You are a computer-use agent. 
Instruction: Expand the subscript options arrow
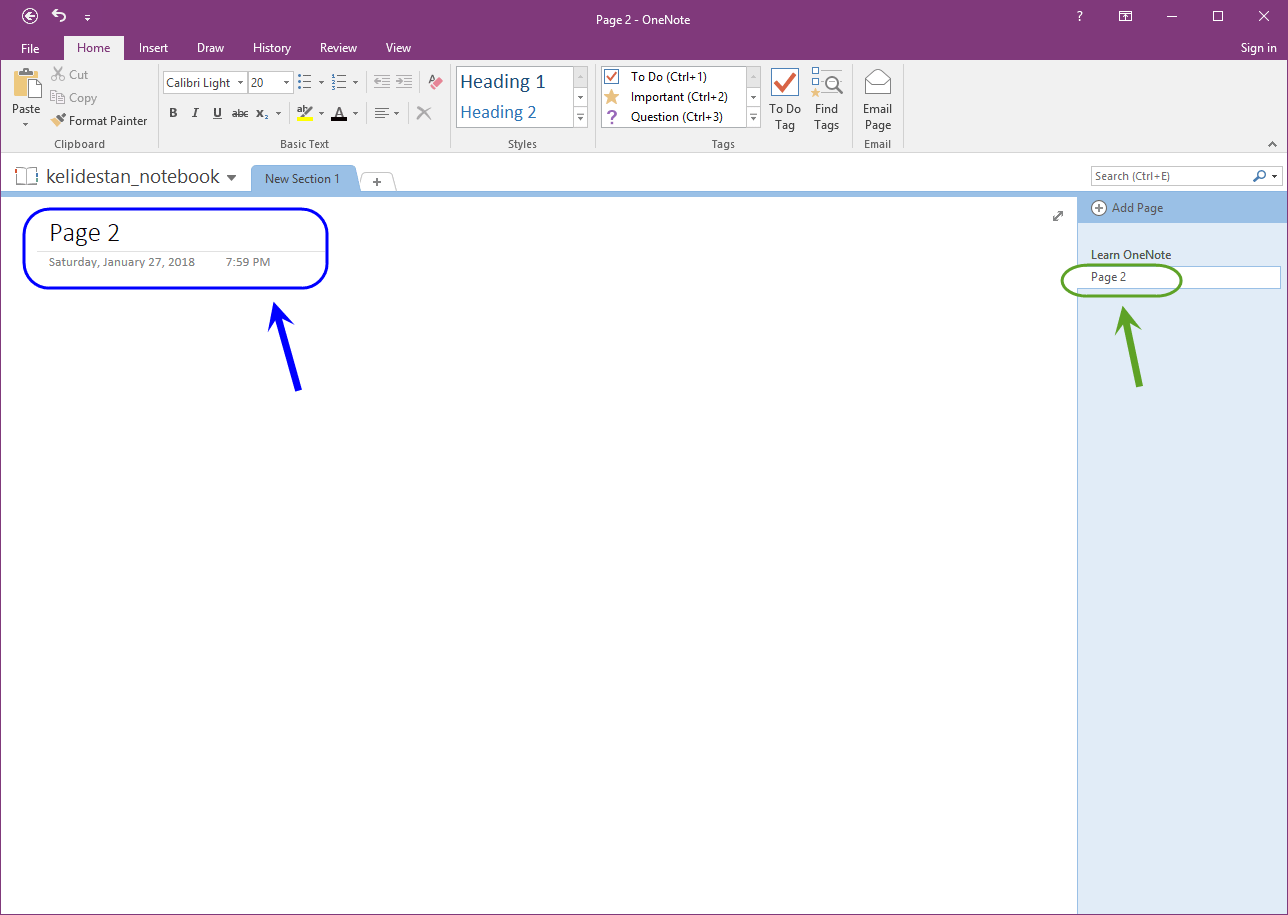[x=279, y=113]
